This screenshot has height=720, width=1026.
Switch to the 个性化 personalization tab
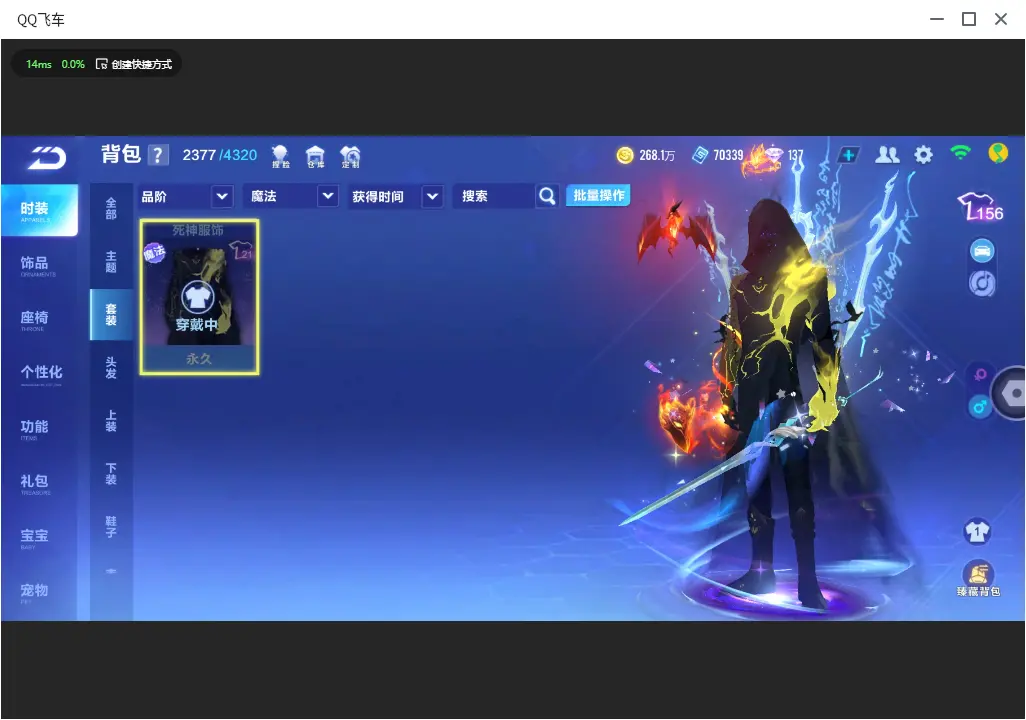point(41,374)
